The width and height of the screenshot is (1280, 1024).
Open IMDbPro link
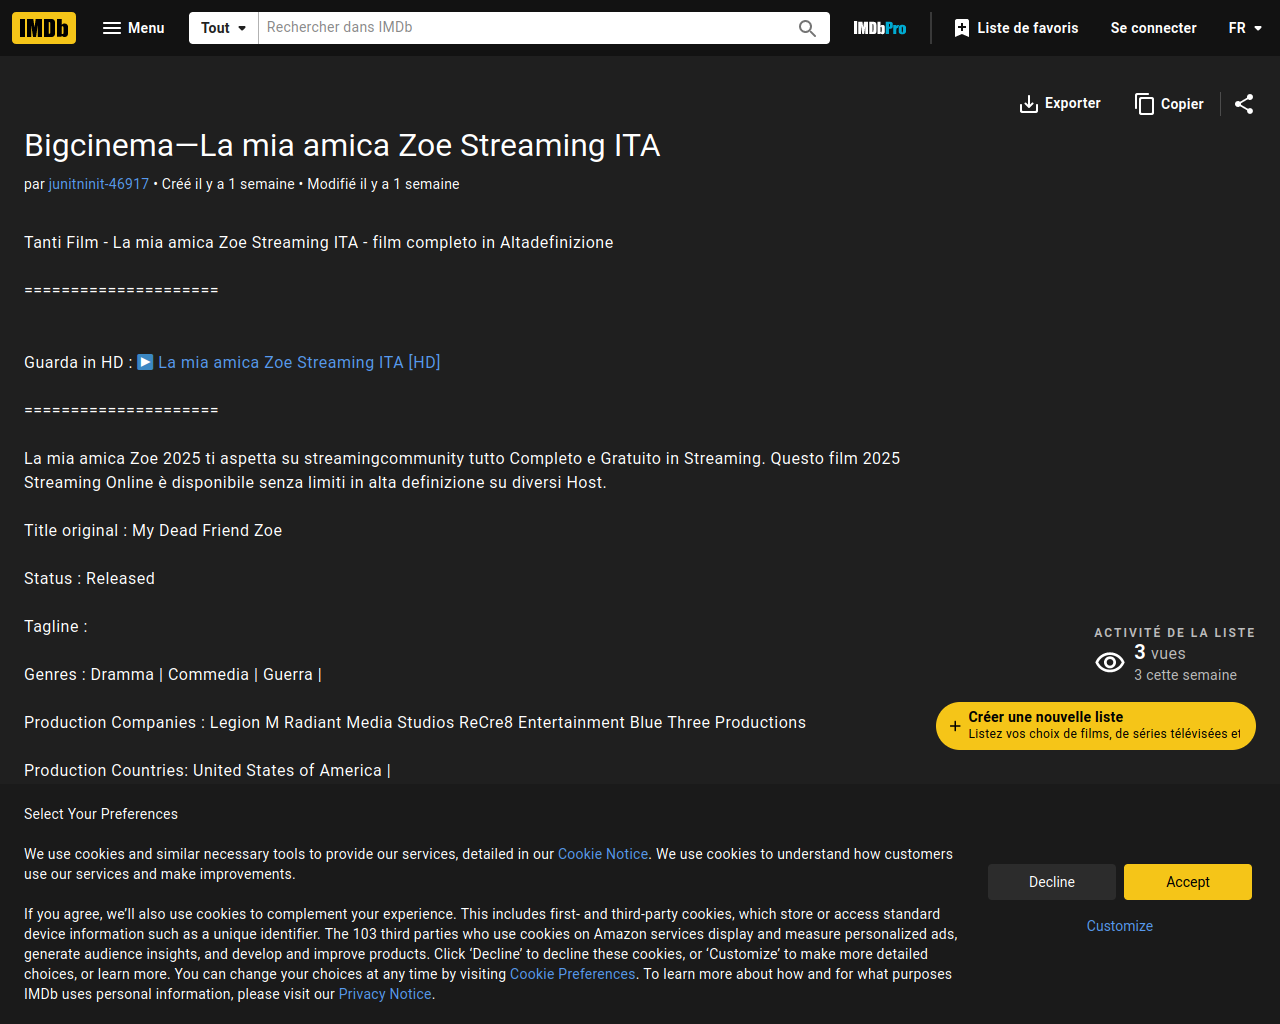pyautogui.click(x=880, y=28)
